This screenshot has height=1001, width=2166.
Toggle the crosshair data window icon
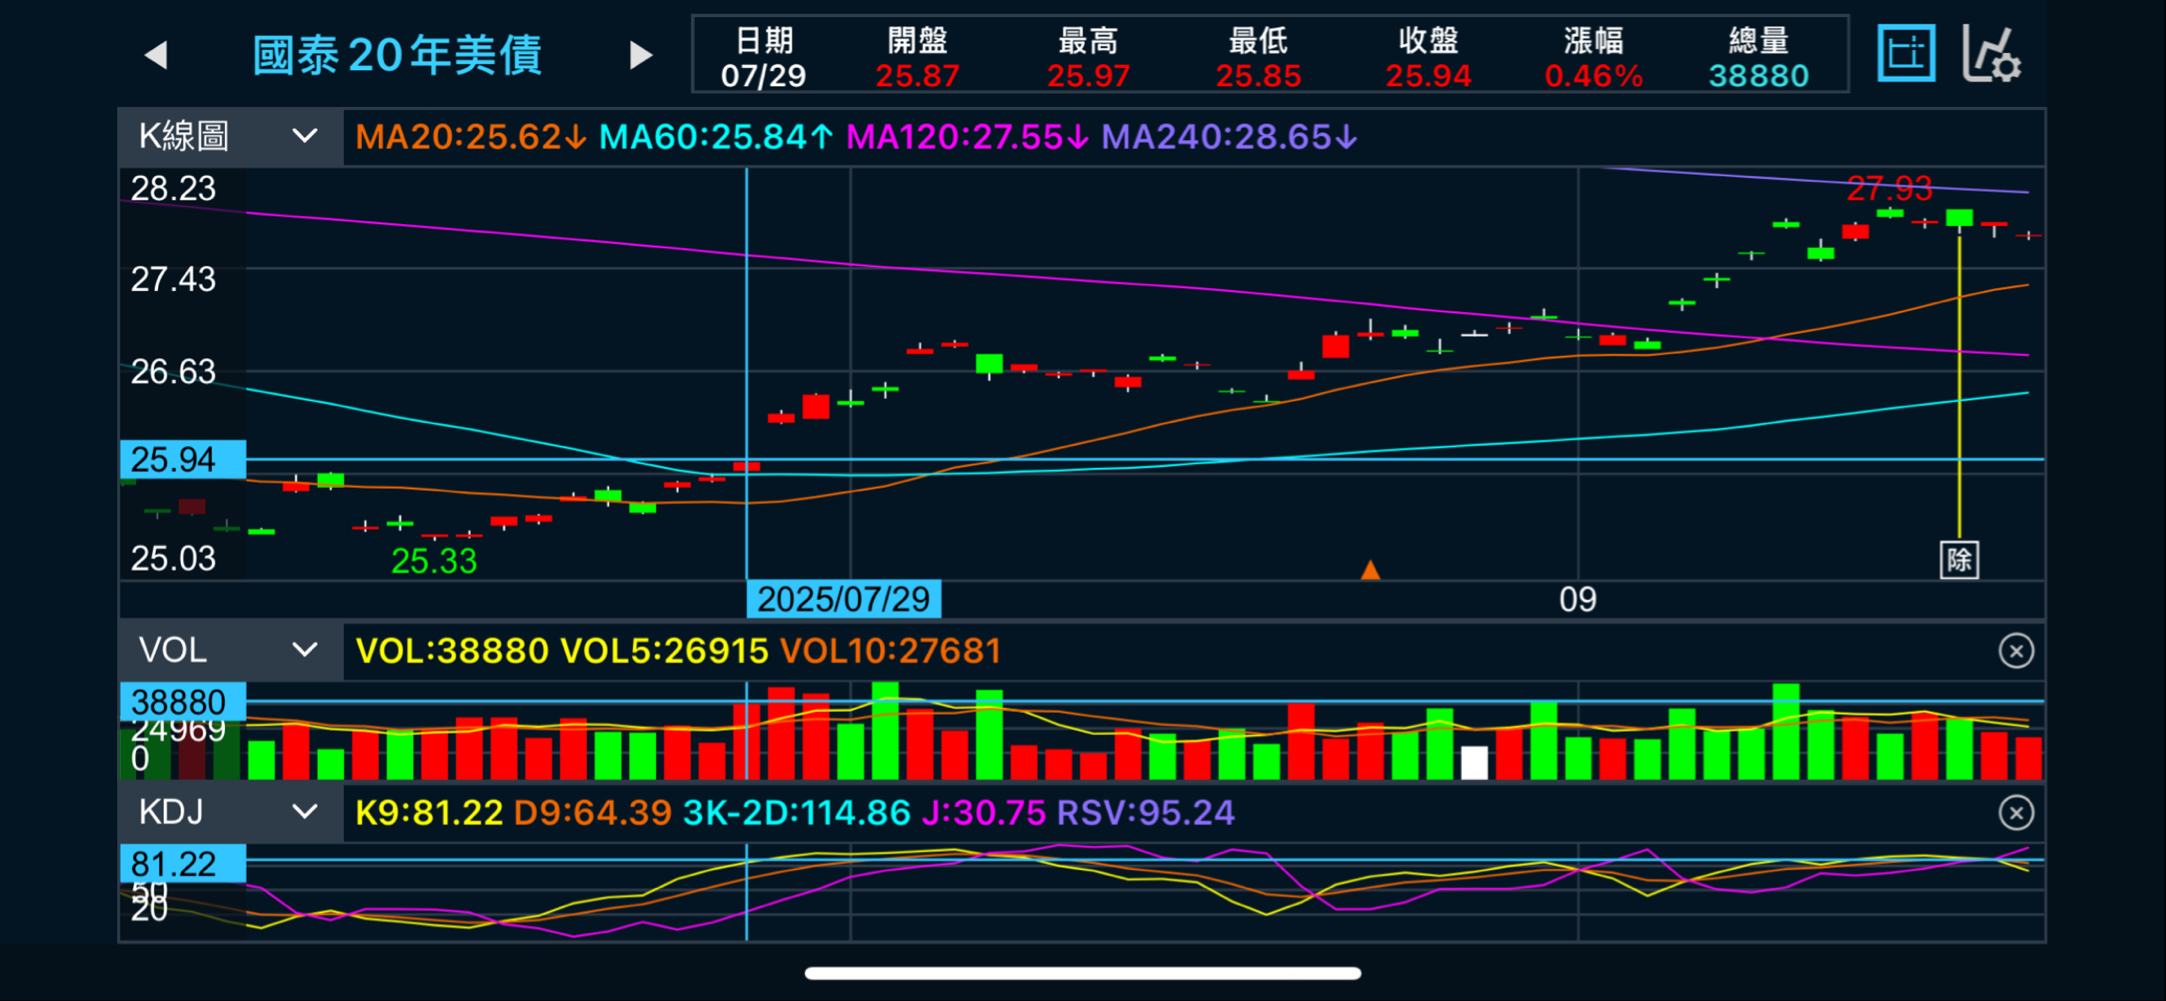coord(1906,54)
